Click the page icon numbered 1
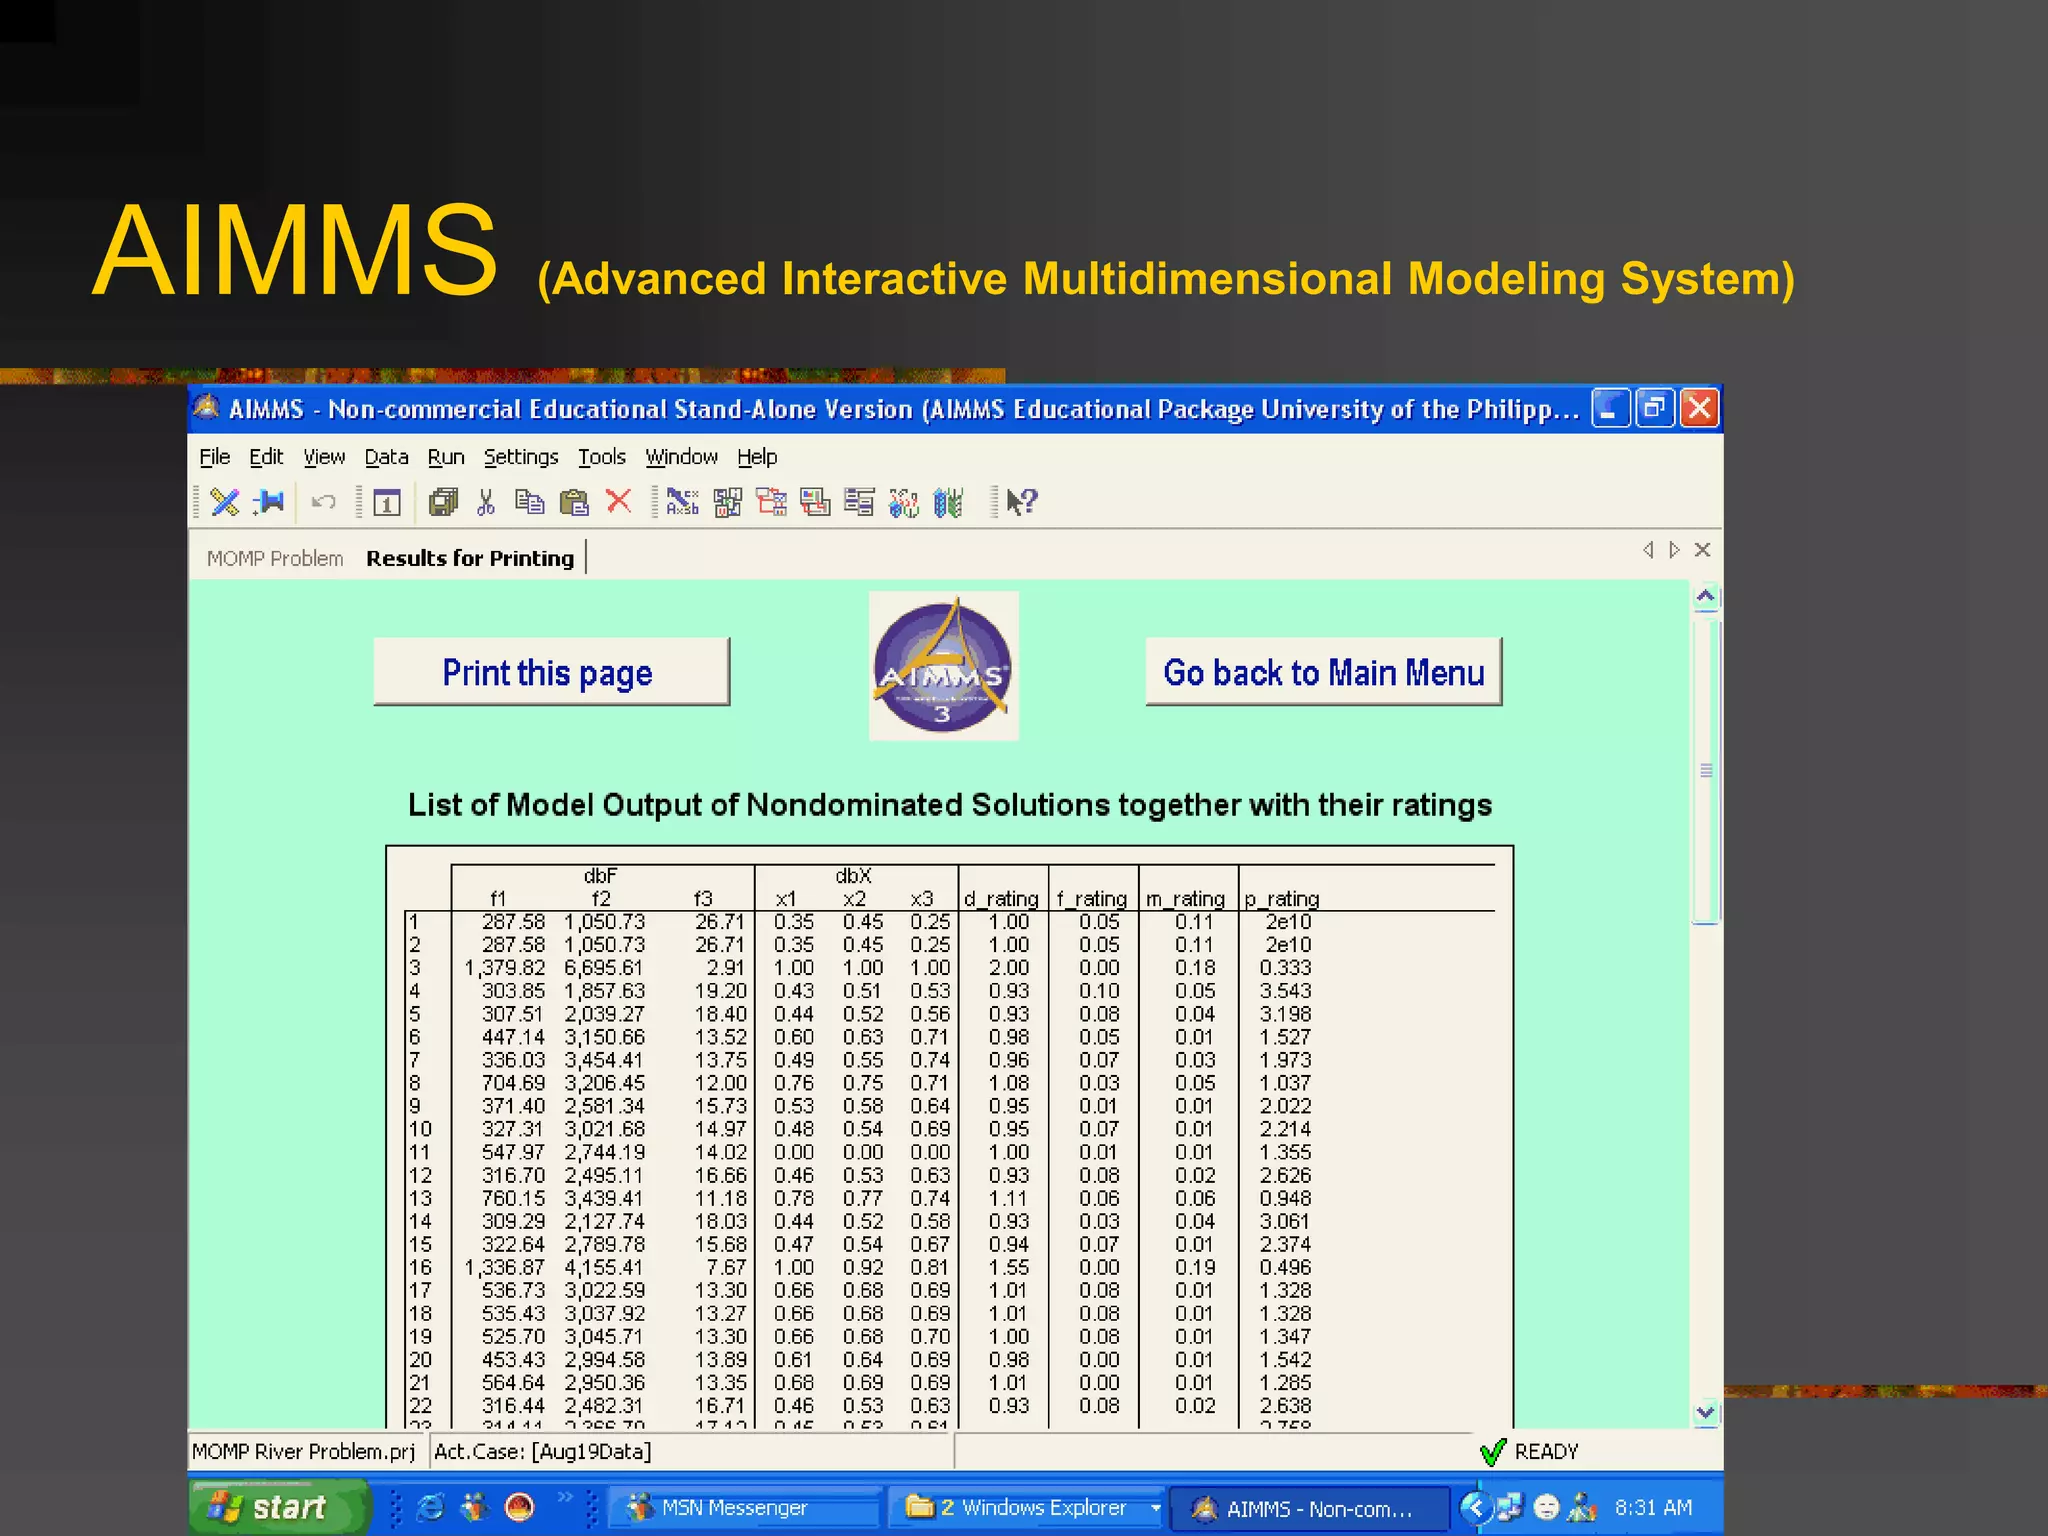 (387, 502)
